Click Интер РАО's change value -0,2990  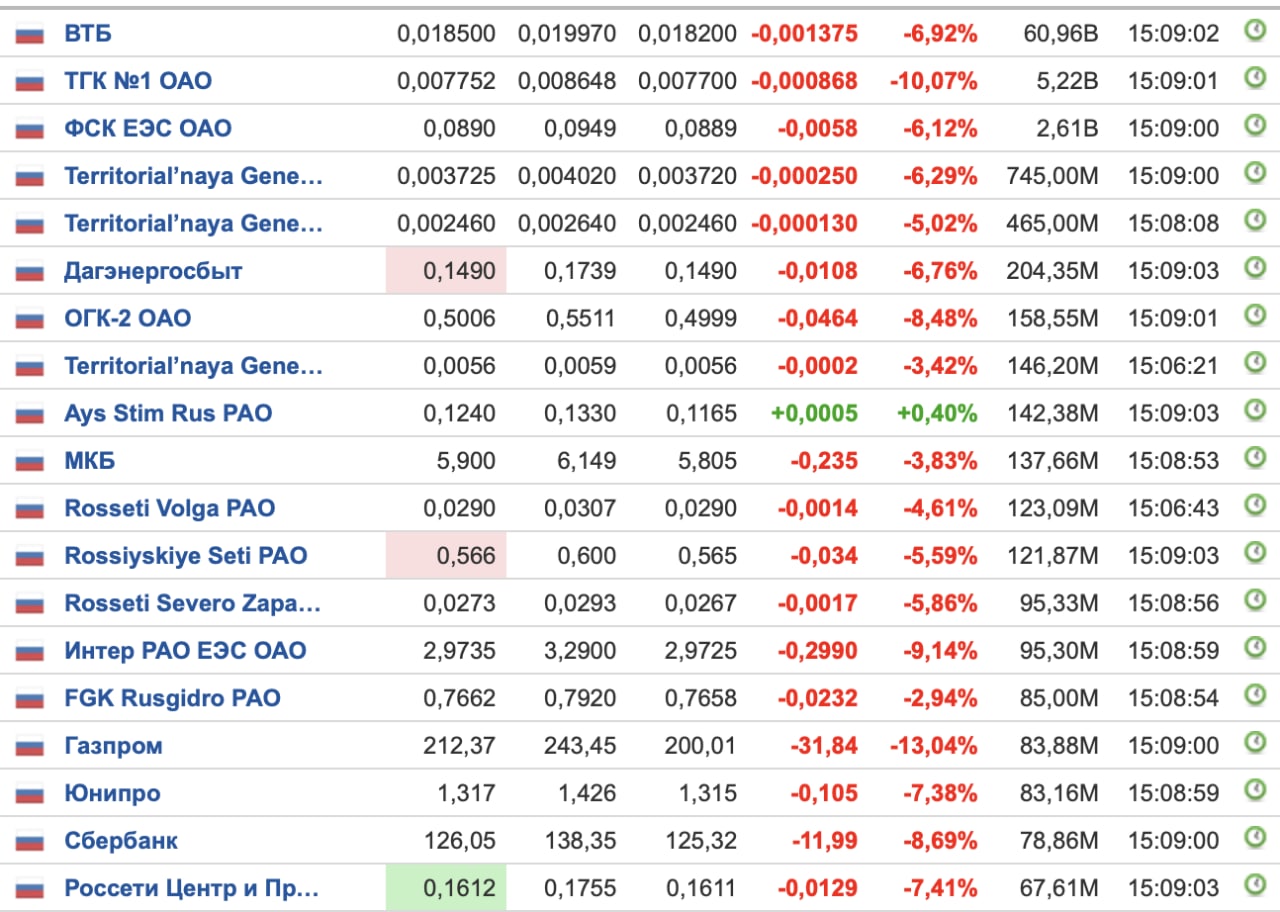[818, 651]
